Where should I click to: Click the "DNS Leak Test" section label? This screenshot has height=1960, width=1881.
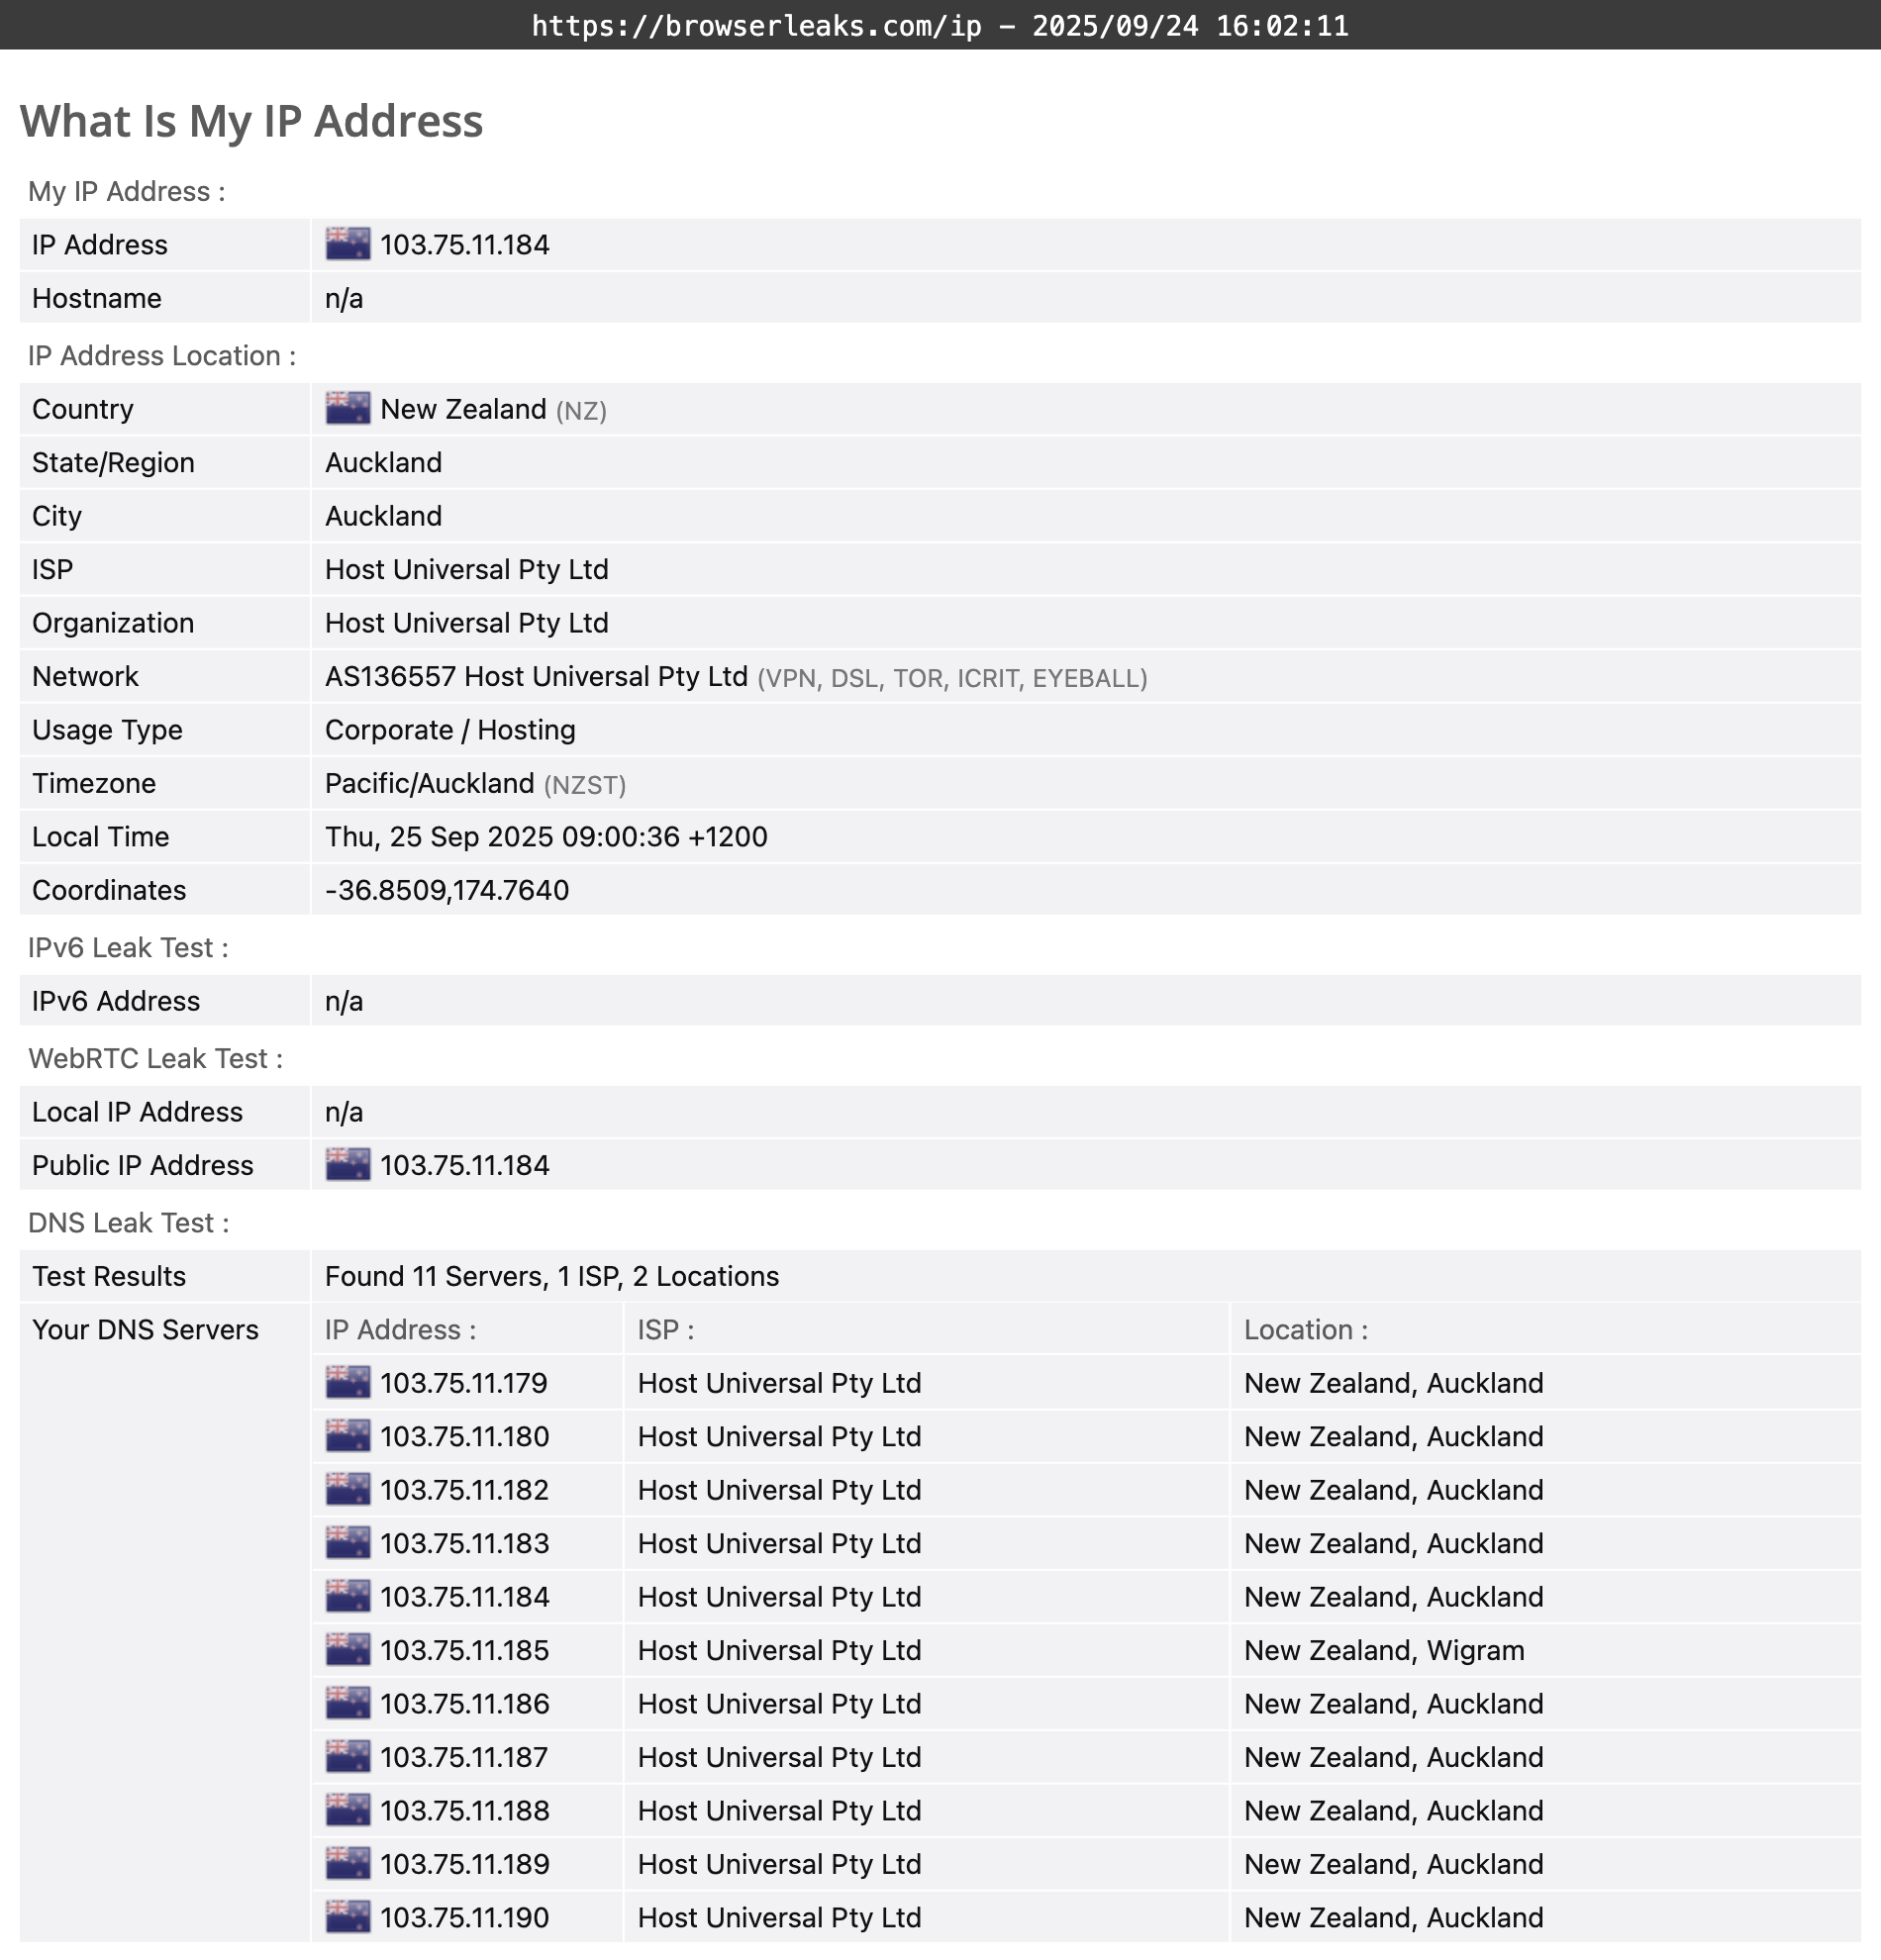(x=128, y=1223)
